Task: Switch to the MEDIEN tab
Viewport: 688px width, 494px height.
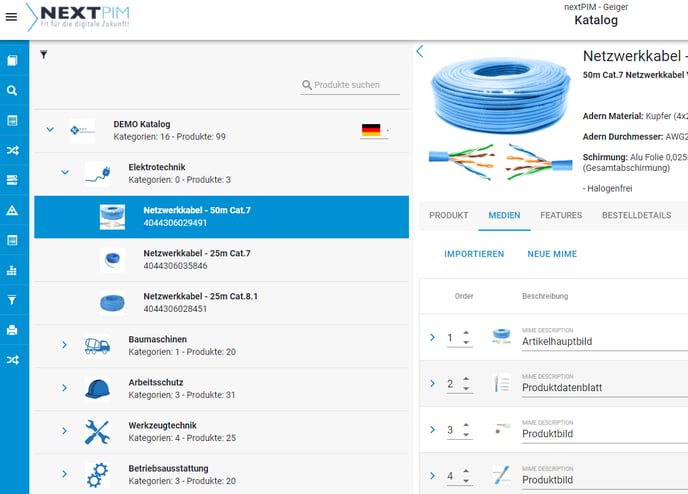Action: click(x=504, y=215)
